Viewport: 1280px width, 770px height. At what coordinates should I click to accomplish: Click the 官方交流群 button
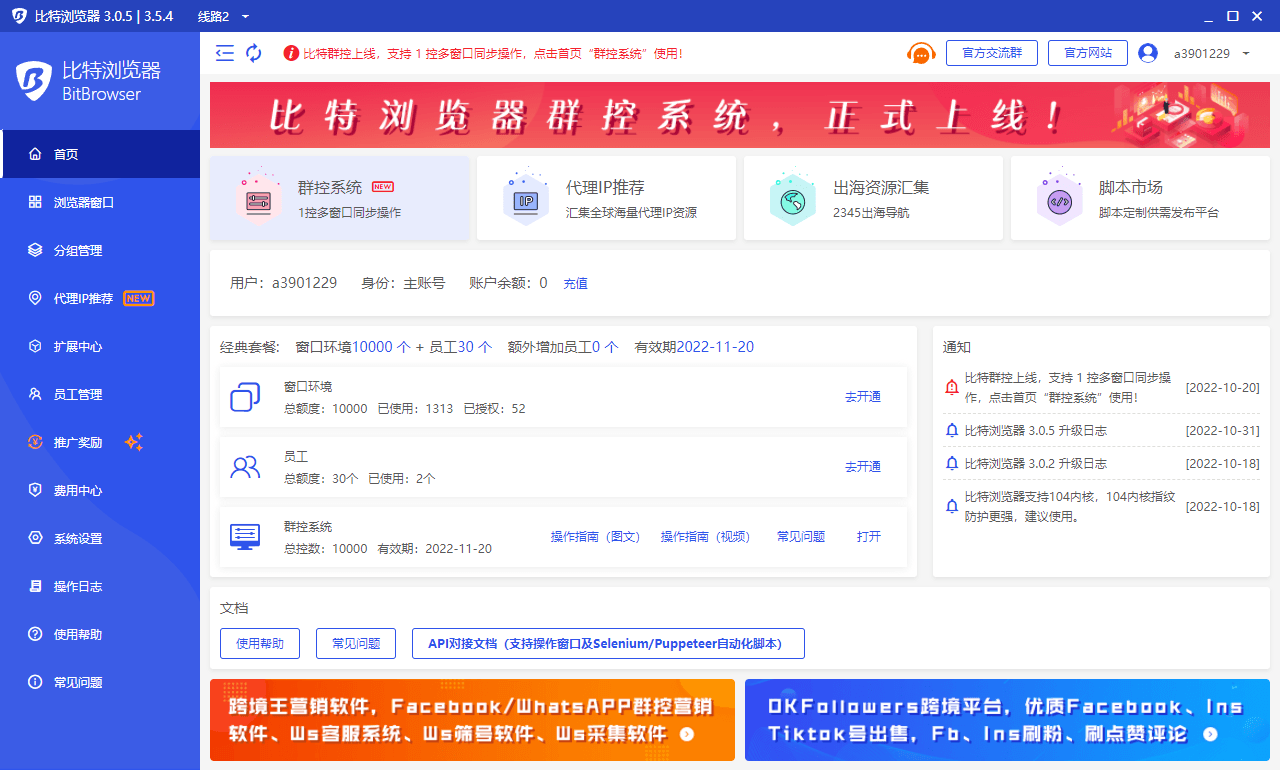(991, 53)
